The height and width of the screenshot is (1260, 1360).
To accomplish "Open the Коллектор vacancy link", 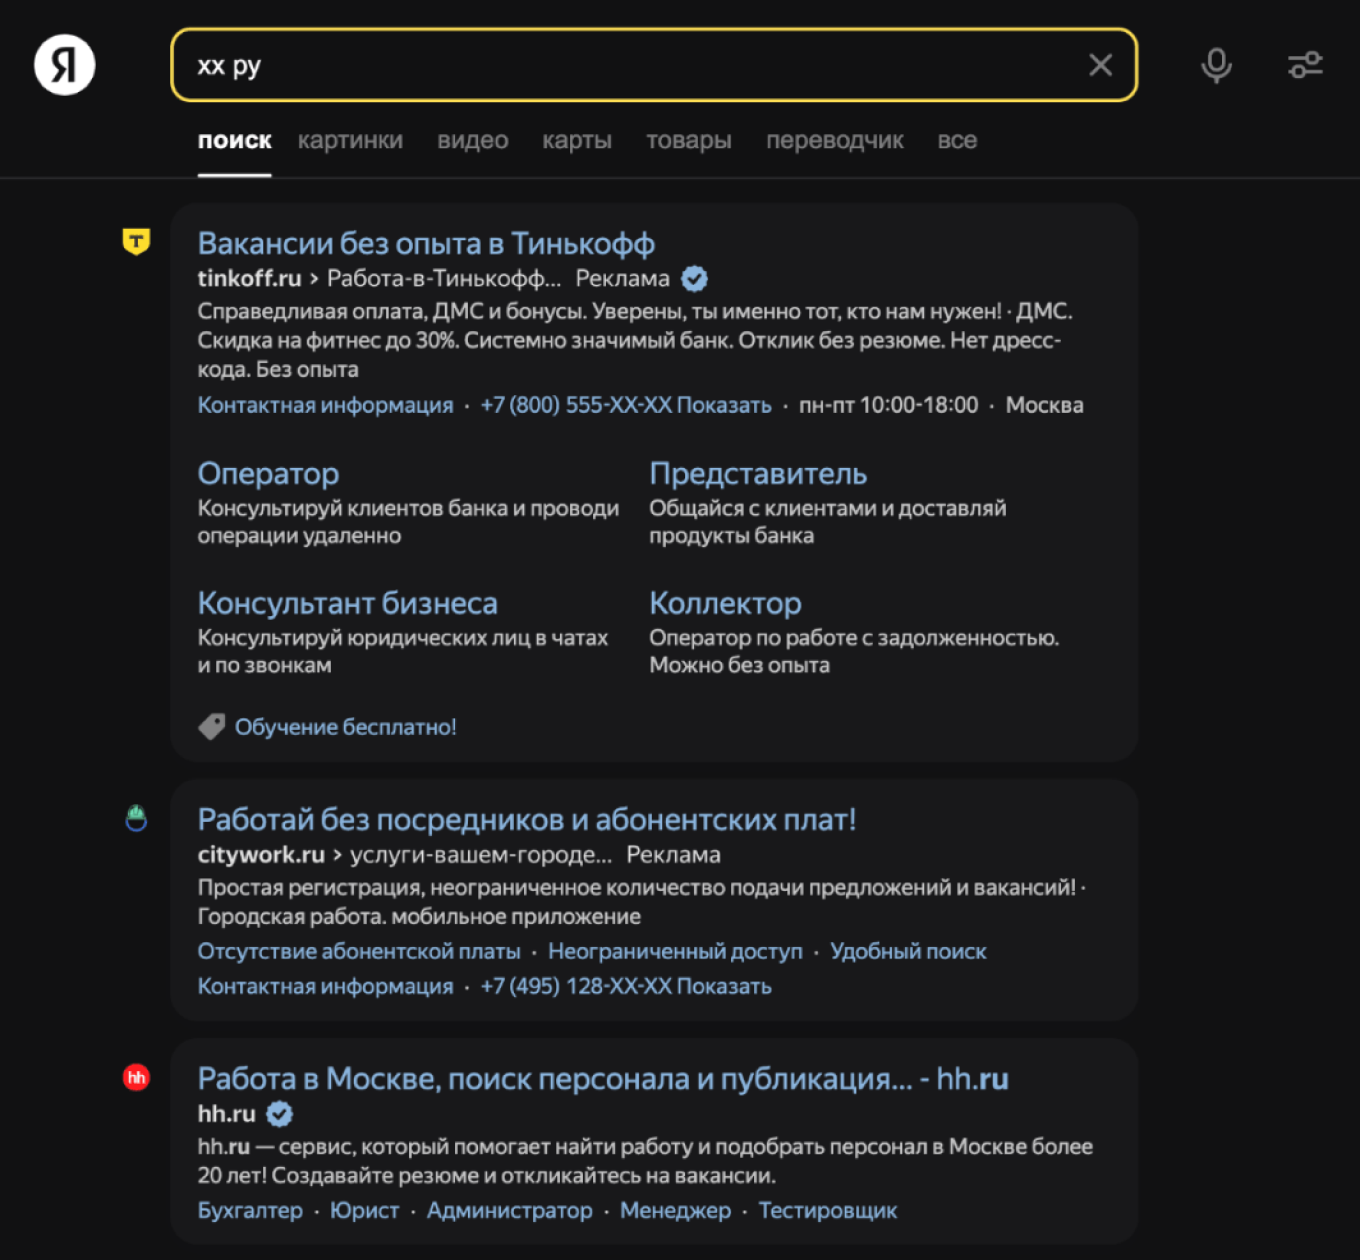I will point(725,604).
